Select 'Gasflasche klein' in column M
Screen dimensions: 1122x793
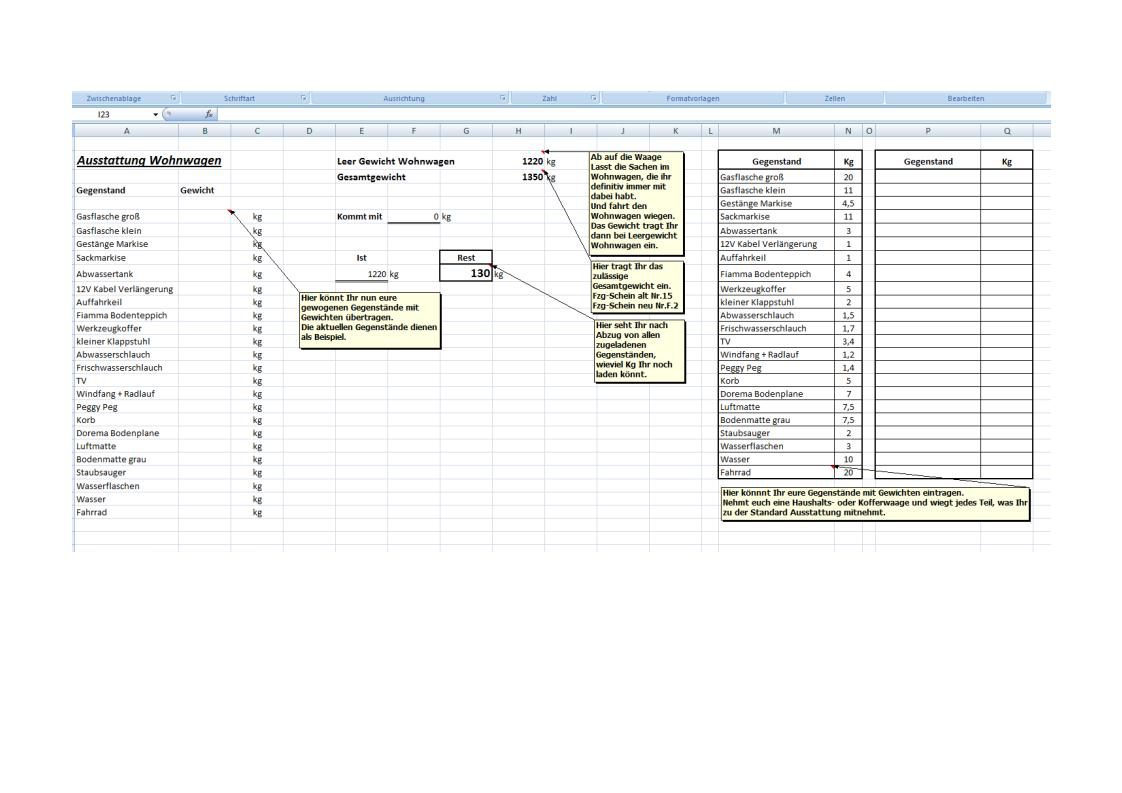(x=753, y=190)
